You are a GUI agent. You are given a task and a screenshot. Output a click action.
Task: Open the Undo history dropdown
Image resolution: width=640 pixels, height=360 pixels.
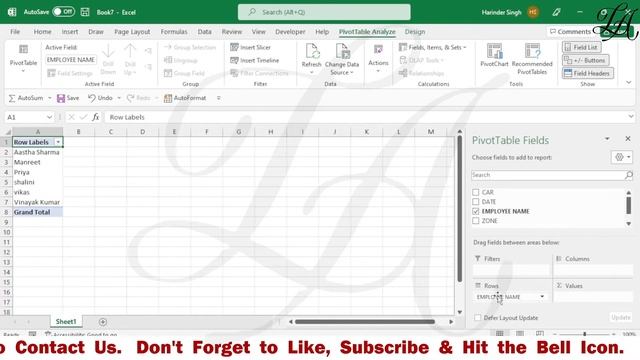(119, 98)
